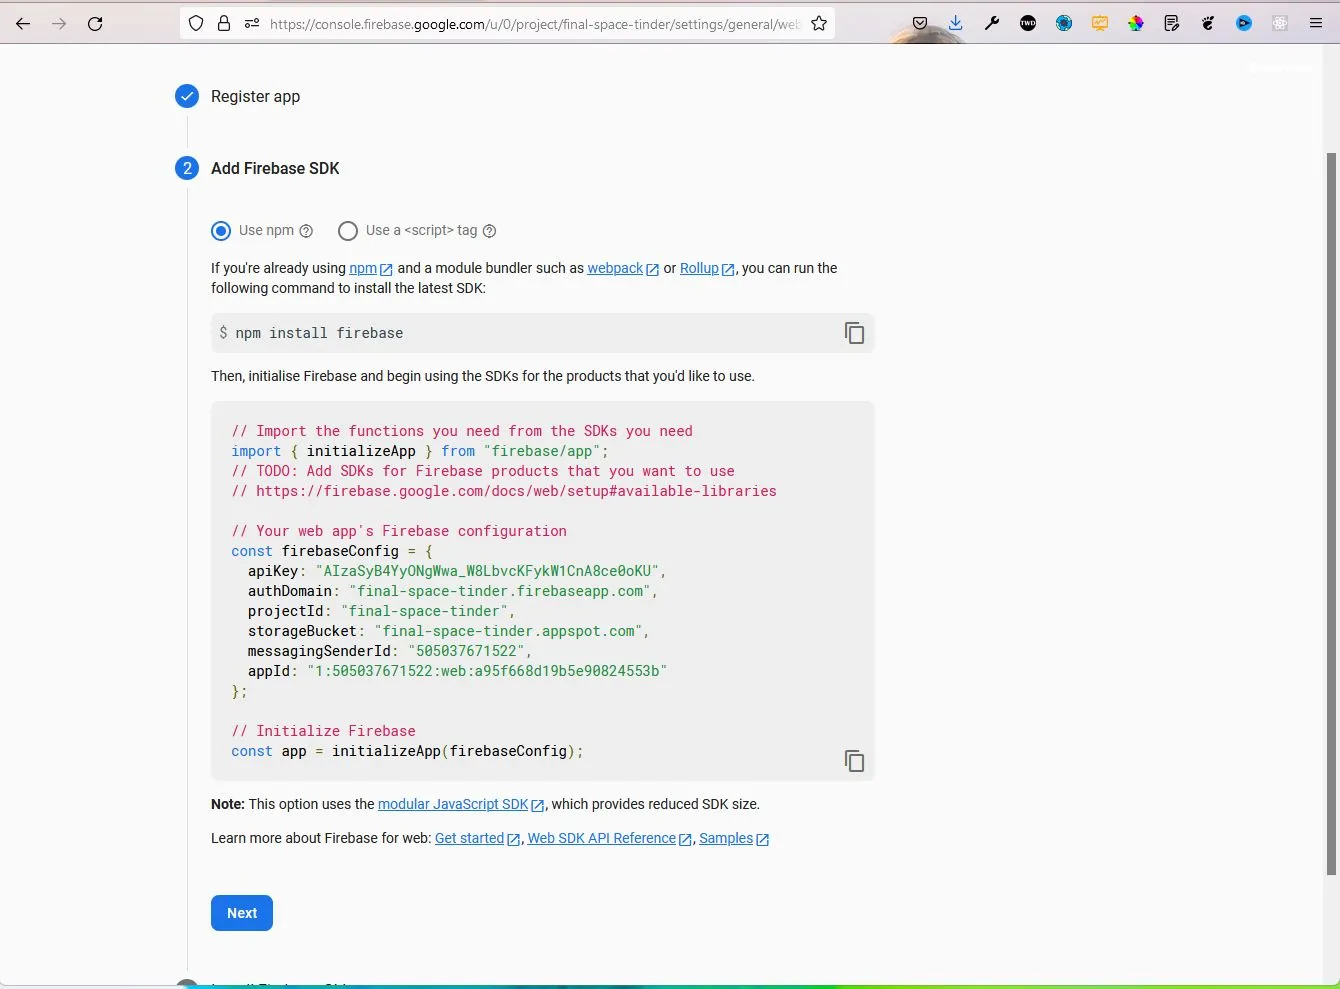
Task: Click the Register app step title
Action: click(255, 96)
